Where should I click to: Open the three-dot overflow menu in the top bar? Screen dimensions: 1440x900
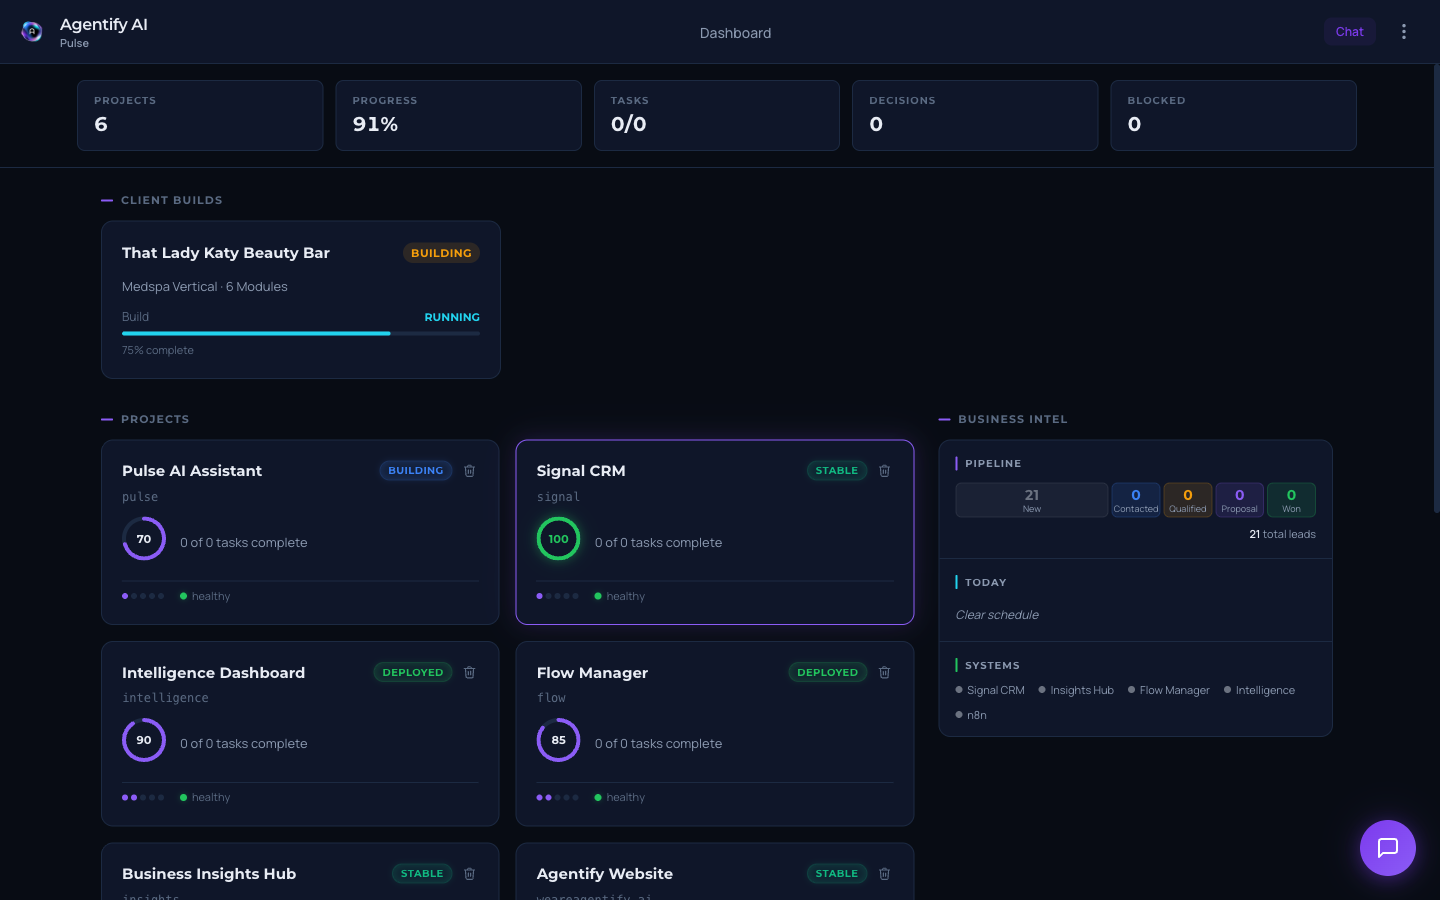click(1404, 31)
